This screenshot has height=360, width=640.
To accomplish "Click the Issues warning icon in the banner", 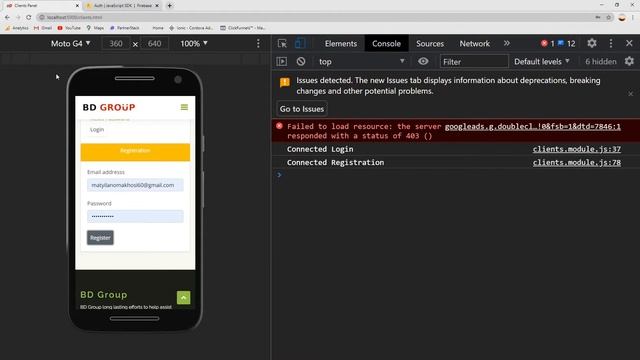I will (284, 82).
